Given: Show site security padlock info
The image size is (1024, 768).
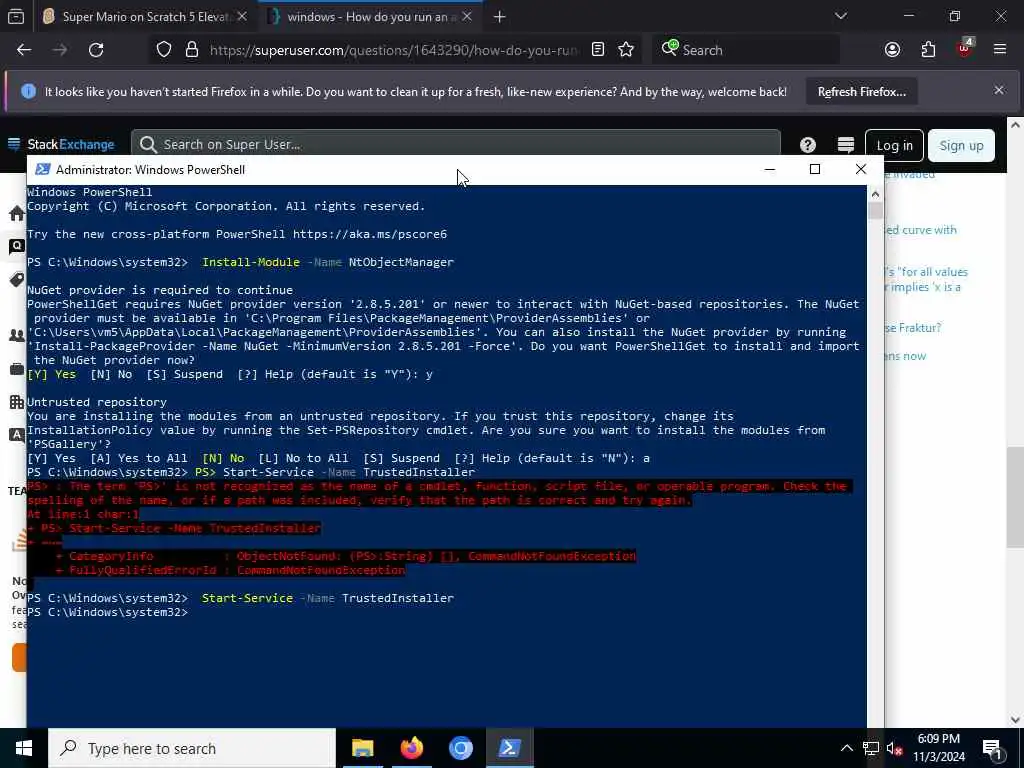Looking at the screenshot, I should (192, 50).
